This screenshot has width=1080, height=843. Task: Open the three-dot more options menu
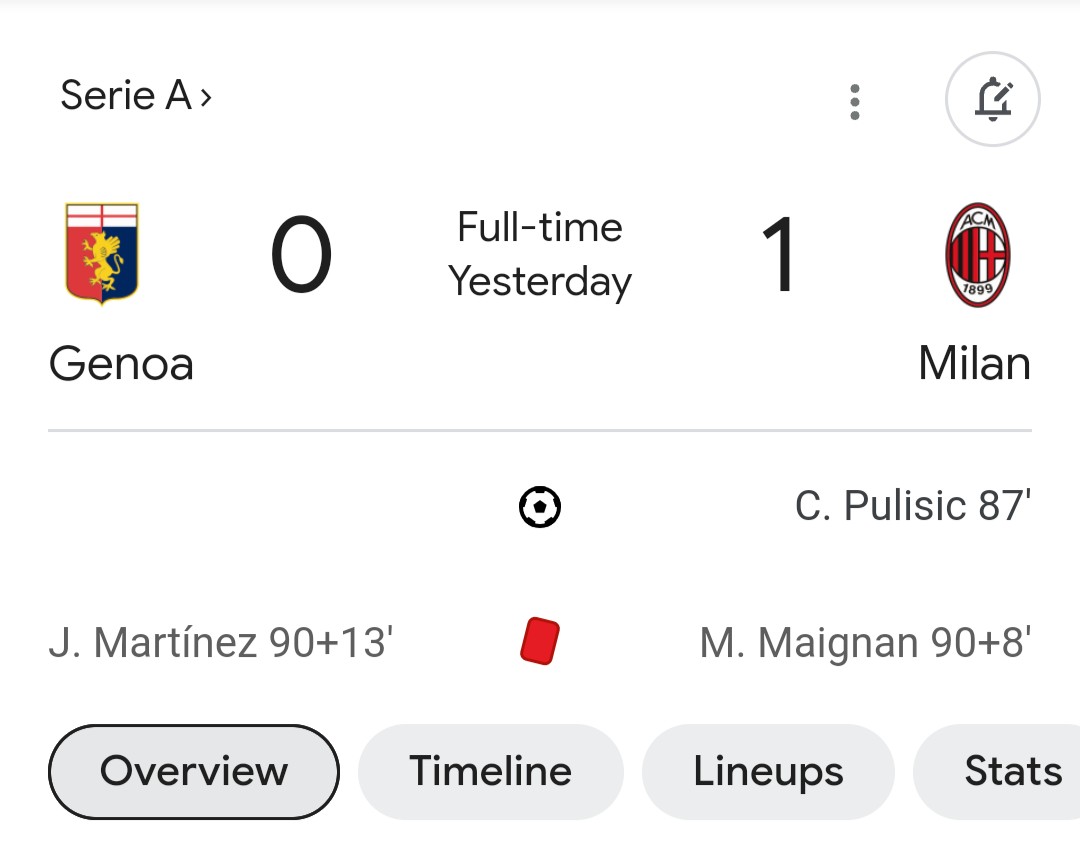tap(854, 102)
